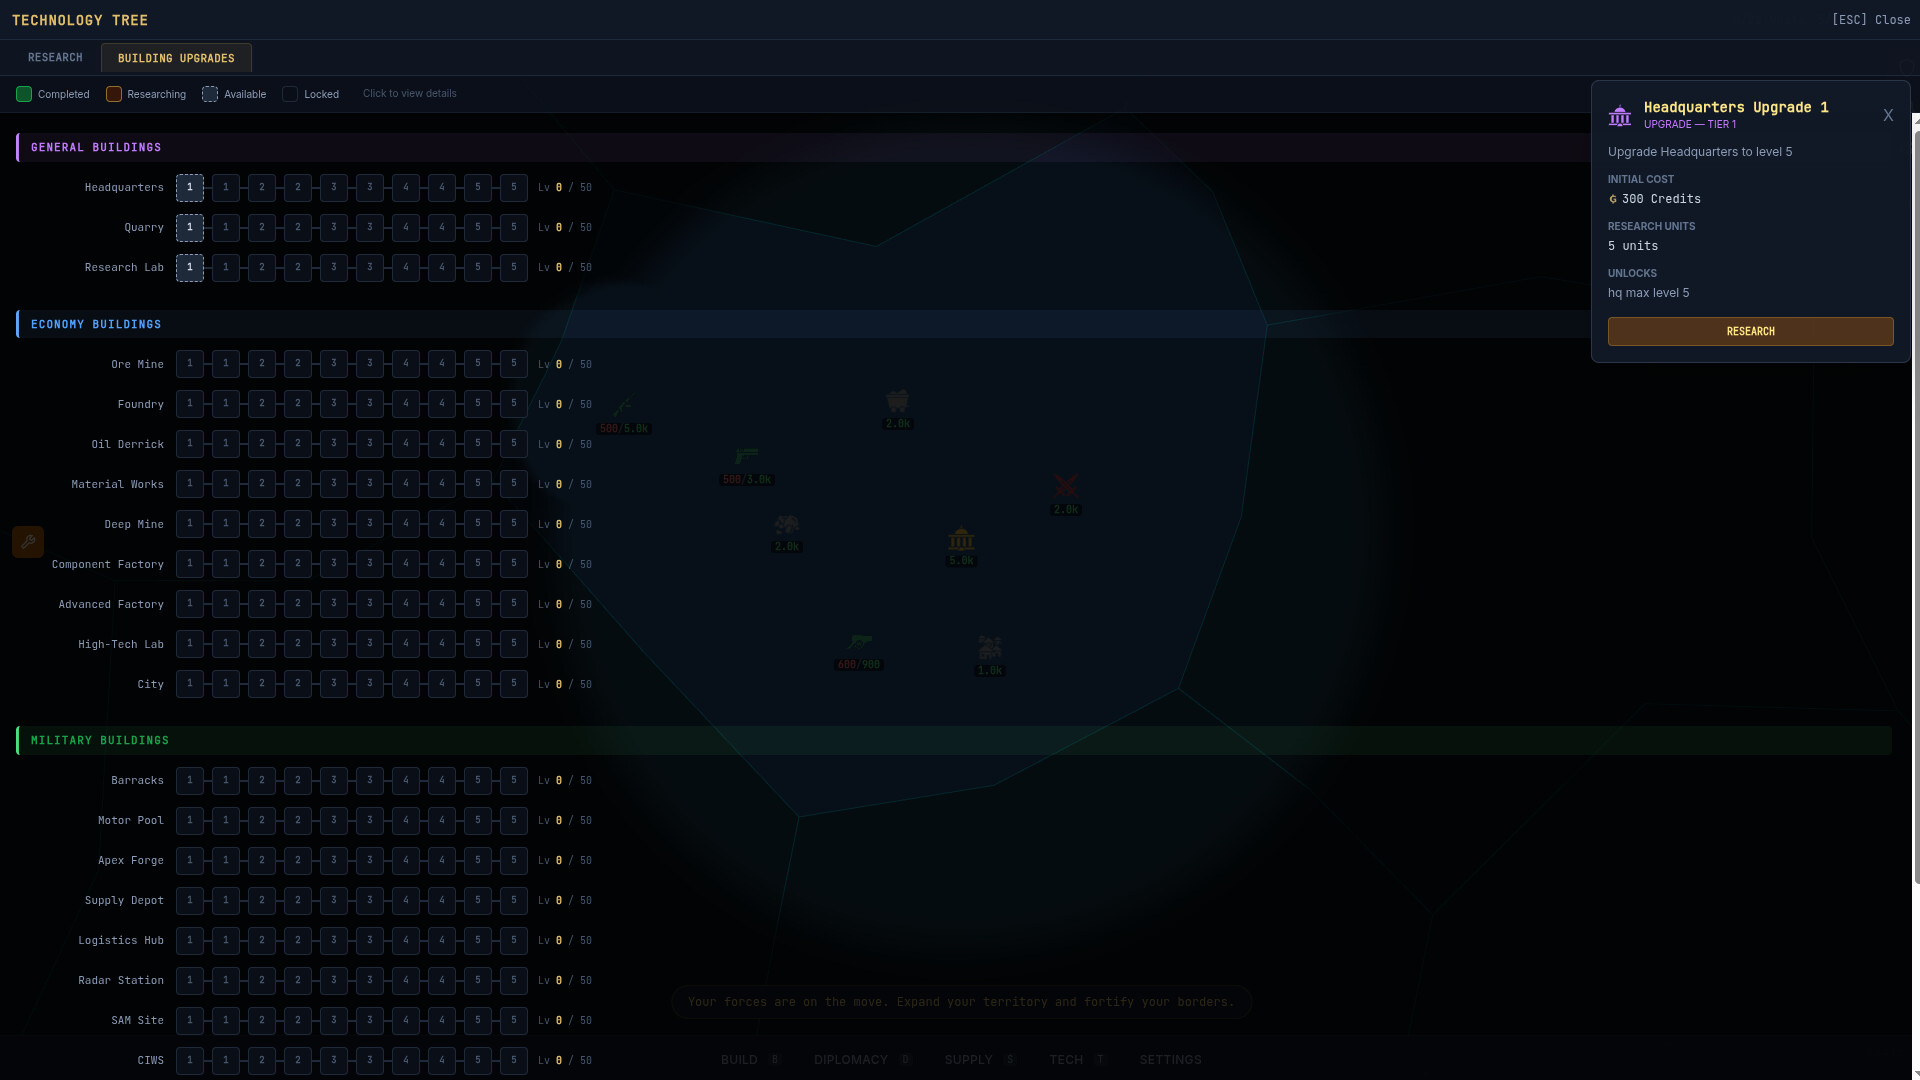Image resolution: width=1920 pixels, height=1080 pixels.
Task: Switch to the Research tab
Action: pos(55,58)
